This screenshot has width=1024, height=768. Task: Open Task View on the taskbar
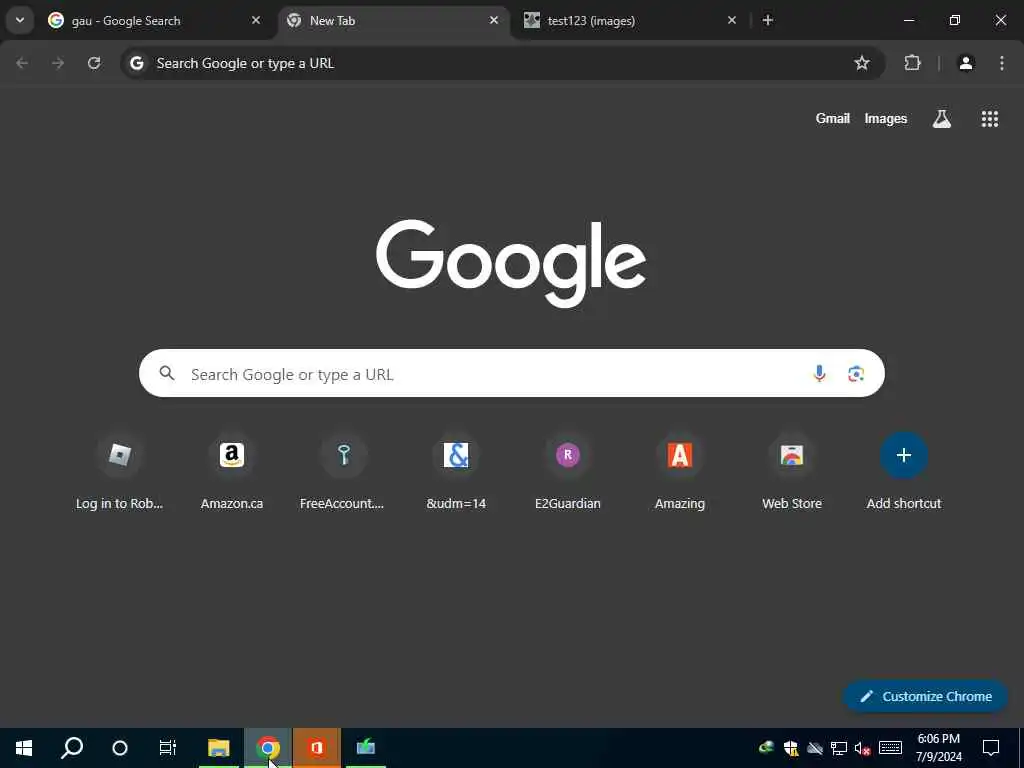168,748
